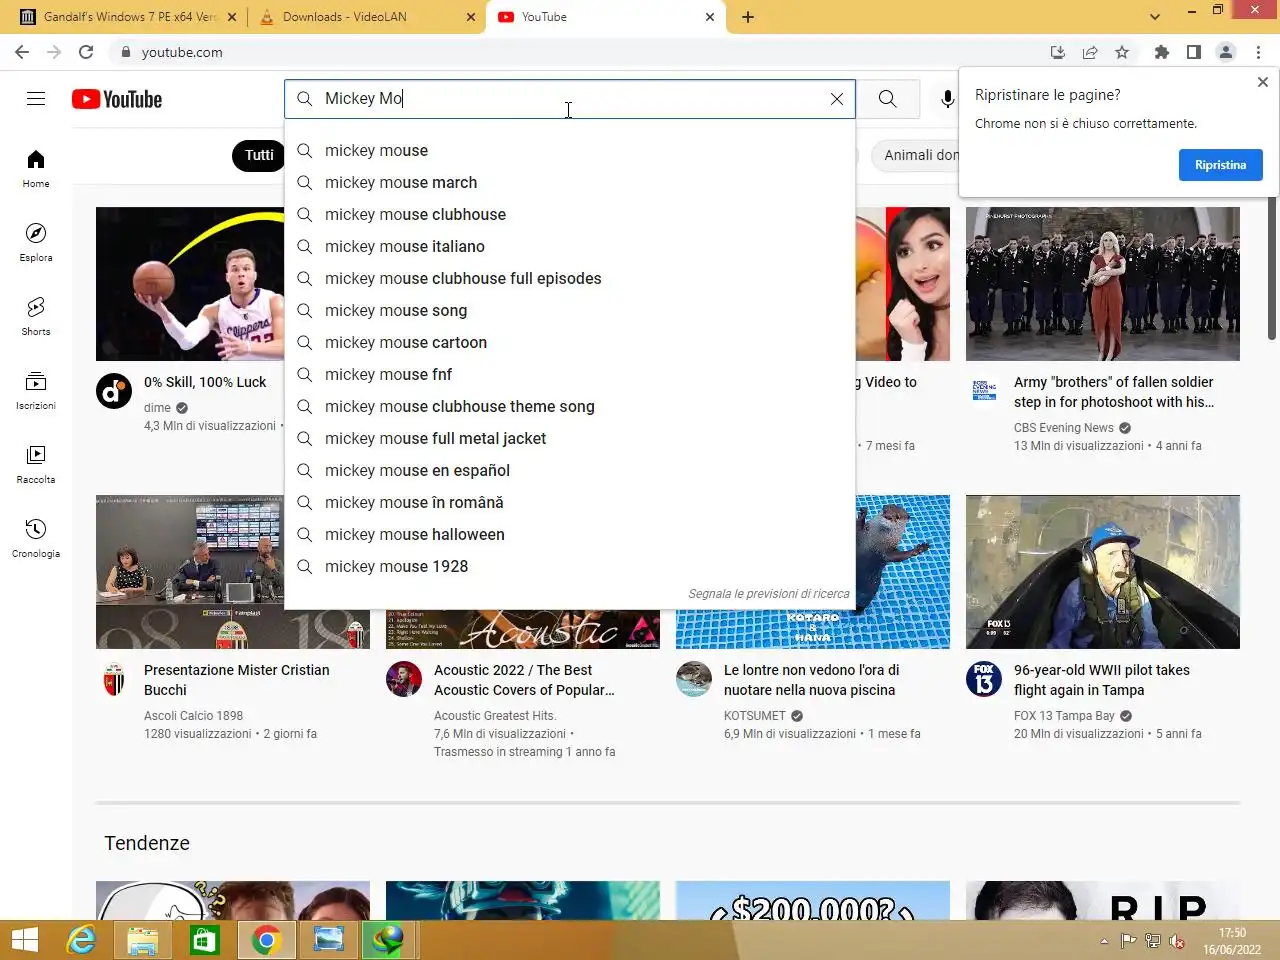Choose suggestion 'mickey mouse fnf'

[570, 374]
